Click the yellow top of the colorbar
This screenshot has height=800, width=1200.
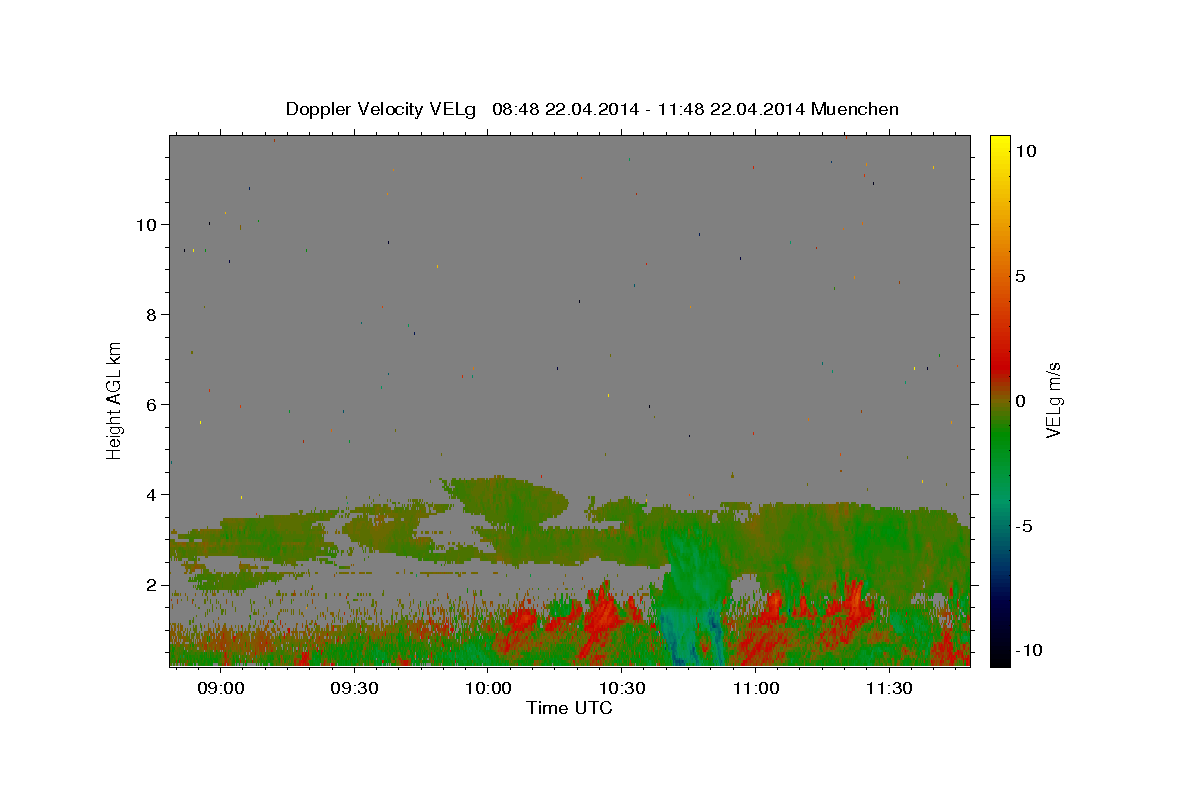[x=999, y=145]
